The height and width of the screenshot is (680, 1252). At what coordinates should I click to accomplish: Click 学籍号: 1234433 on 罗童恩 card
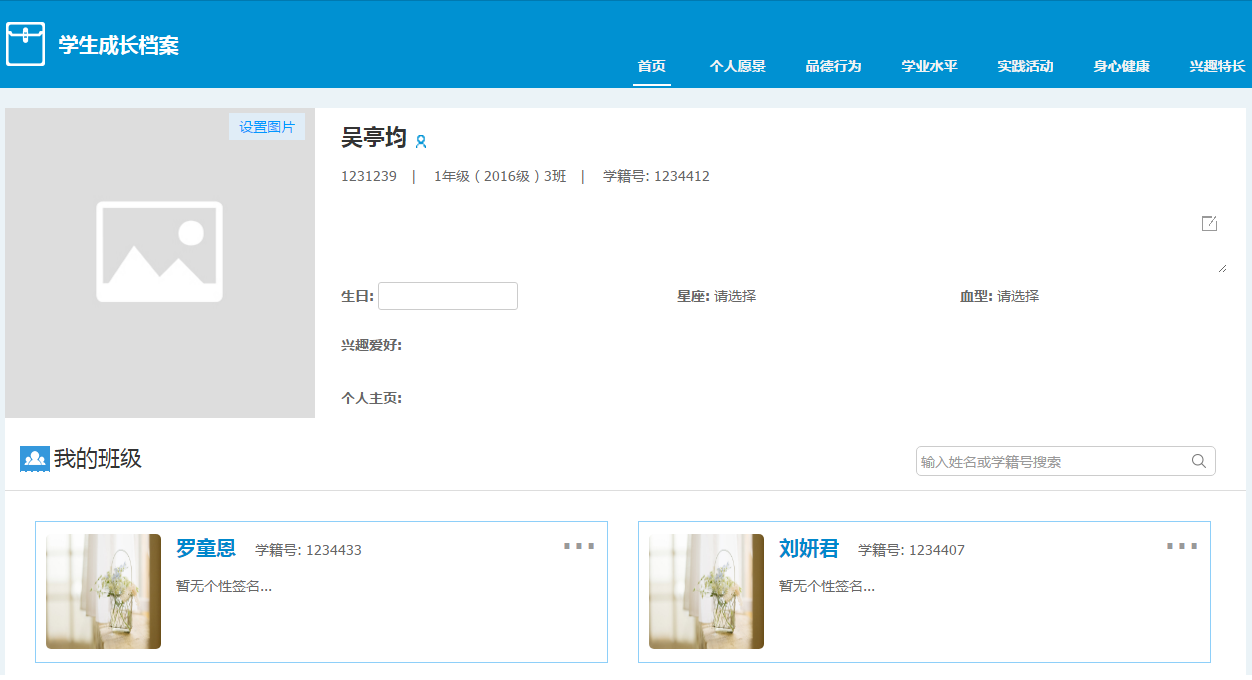click(x=309, y=550)
